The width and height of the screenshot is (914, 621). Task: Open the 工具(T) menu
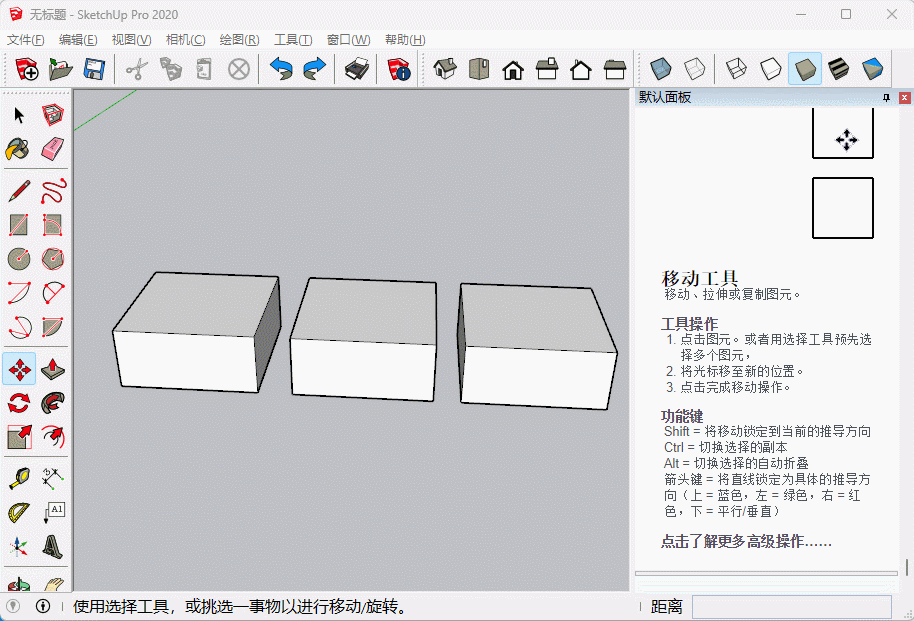pos(293,40)
